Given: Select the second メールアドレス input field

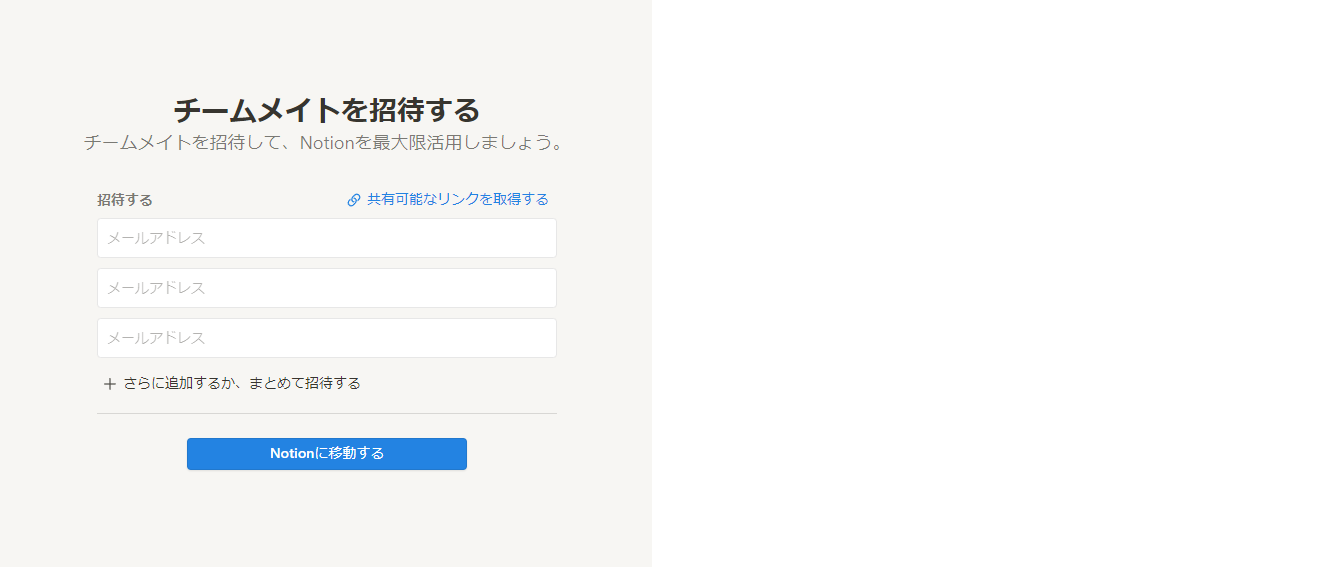Looking at the screenshot, I should pyautogui.click(x=327, y=288).
